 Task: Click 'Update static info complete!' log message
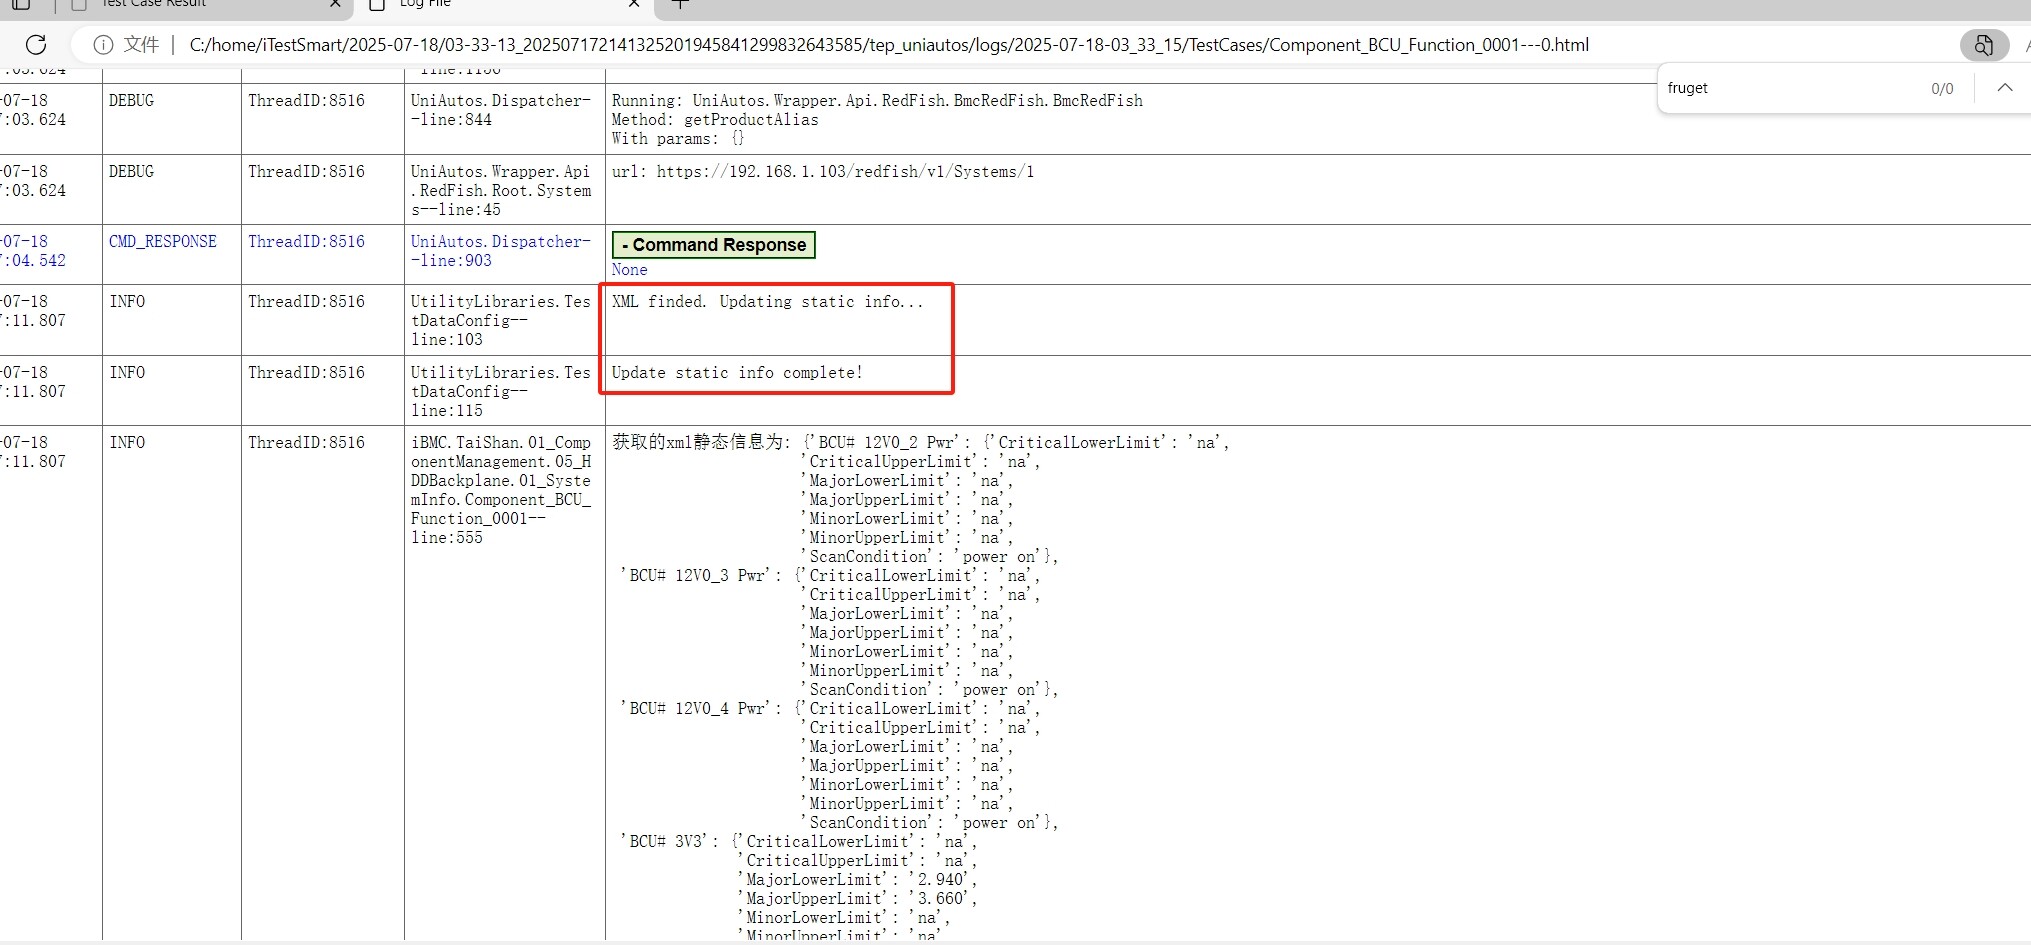coord(736,373)
